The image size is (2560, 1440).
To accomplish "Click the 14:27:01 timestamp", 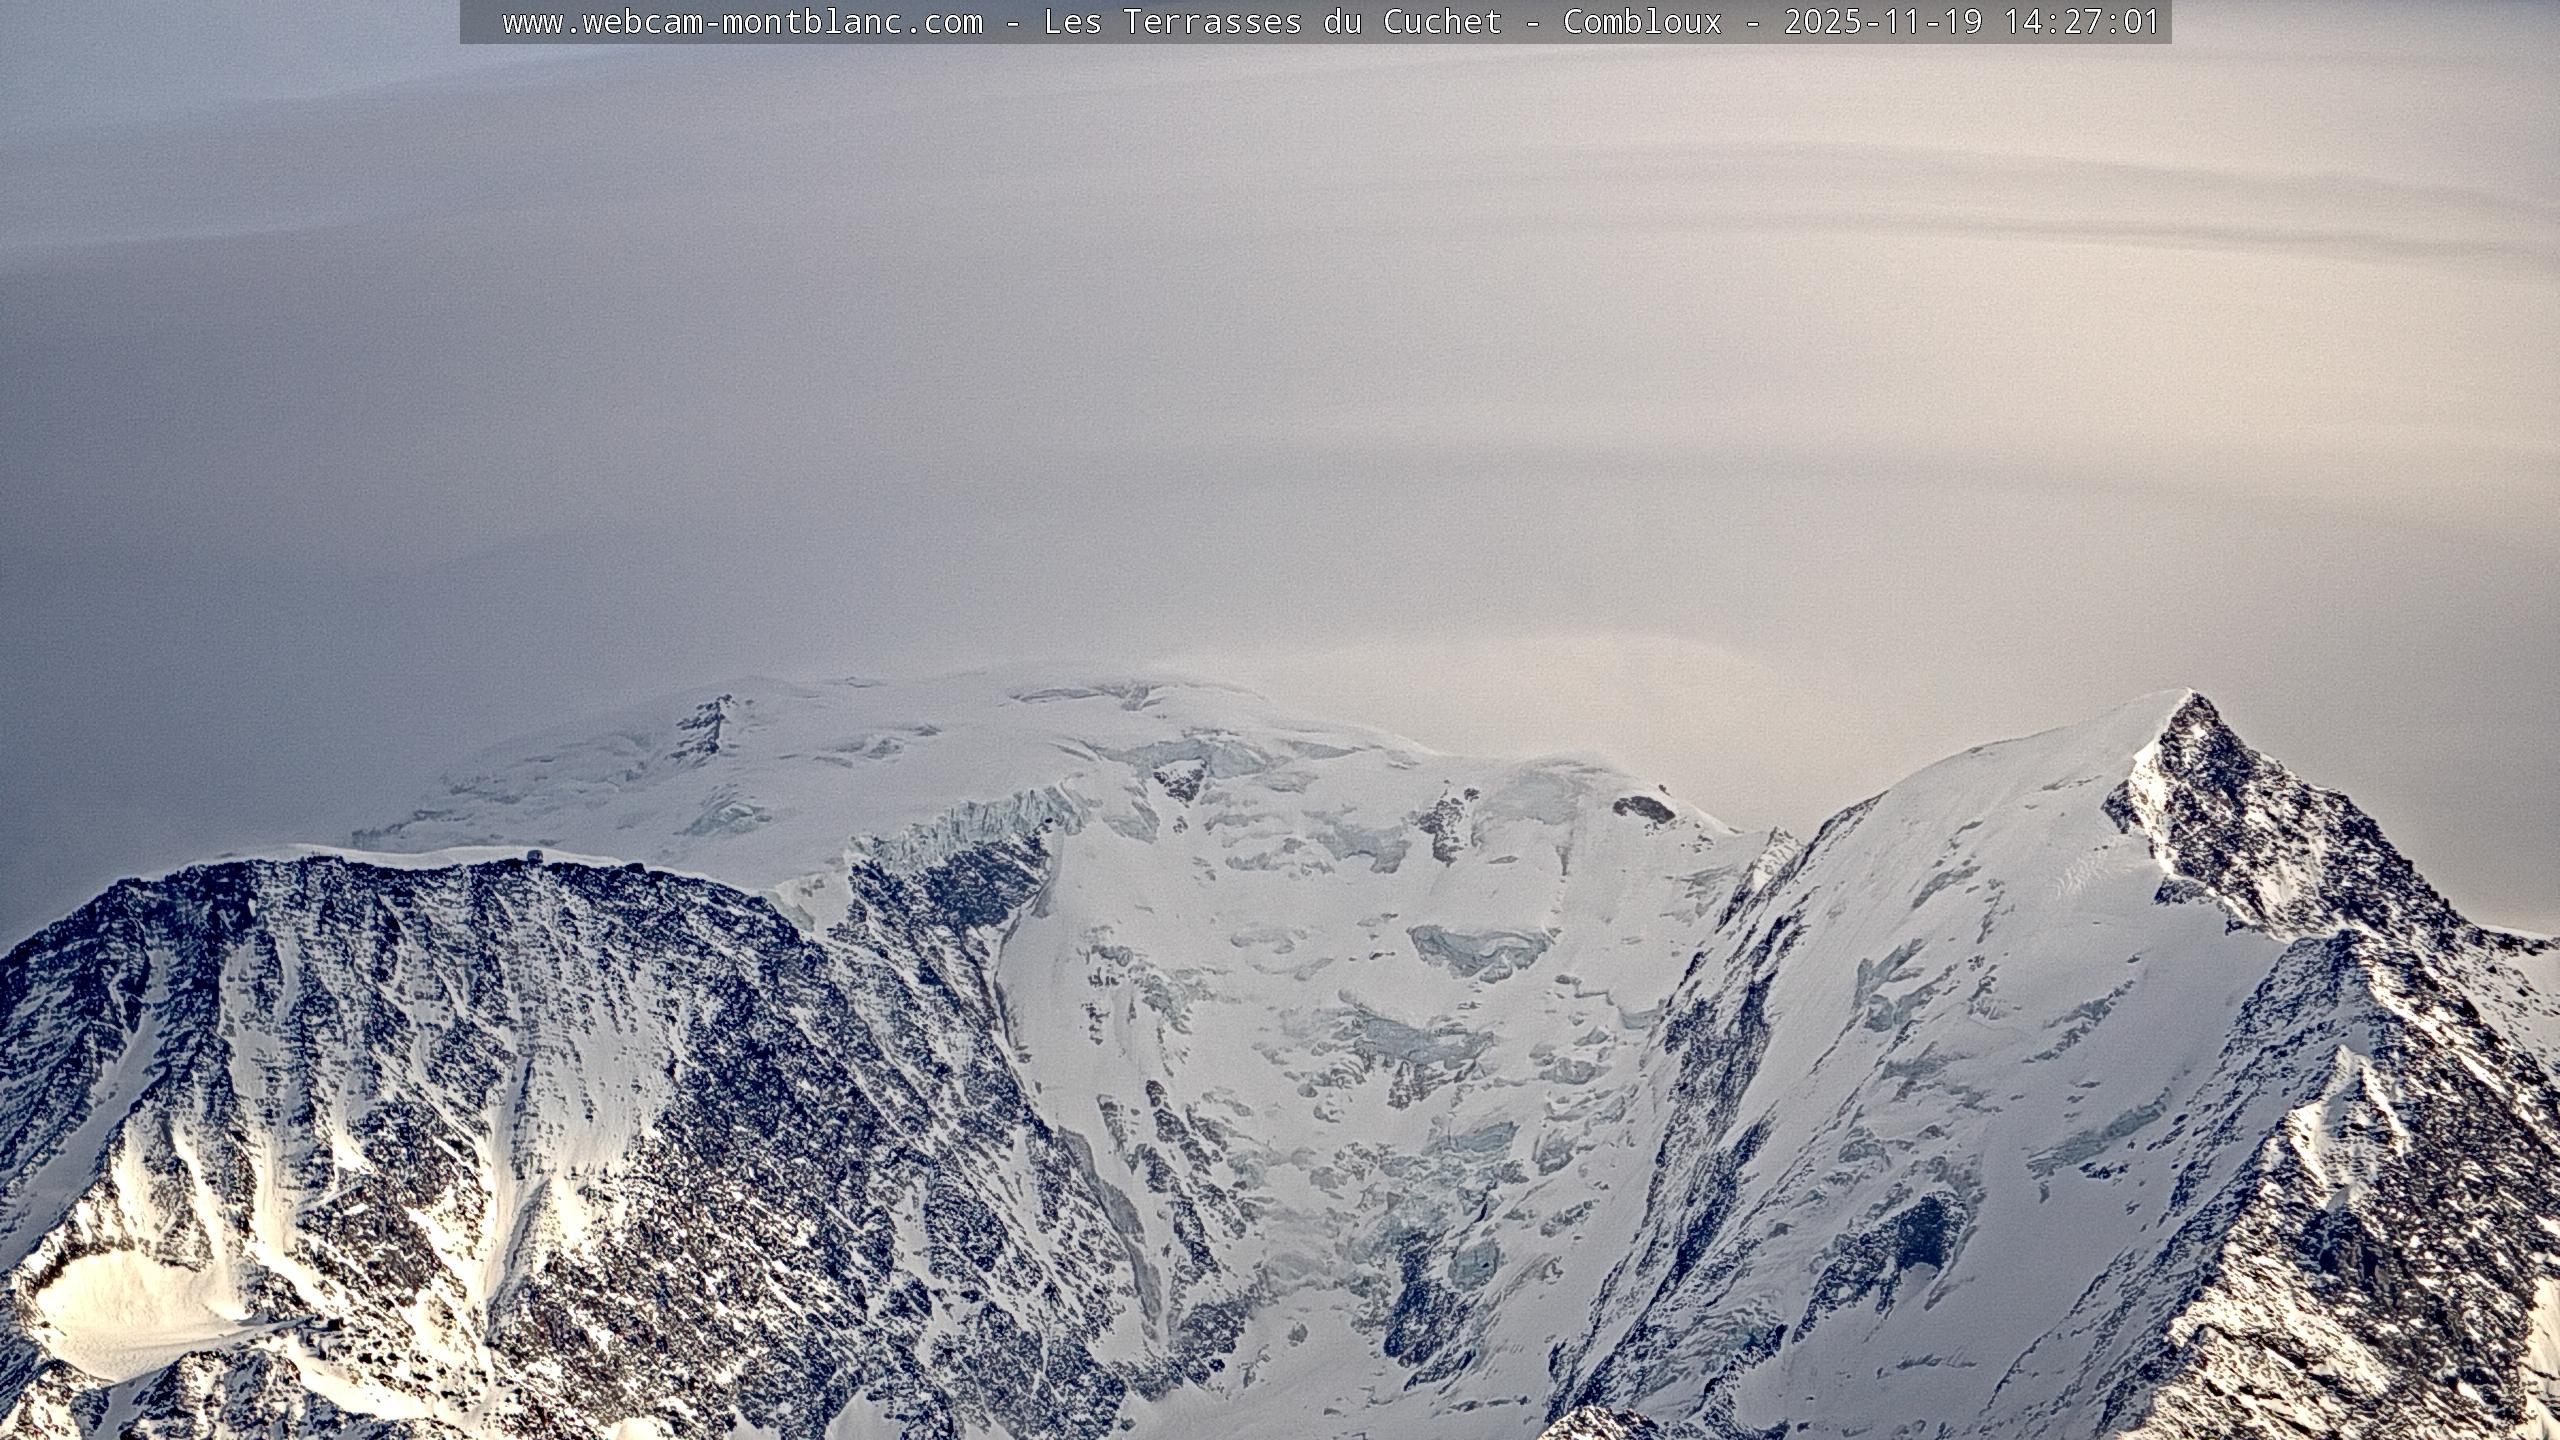I will [x=2081, y=22].
